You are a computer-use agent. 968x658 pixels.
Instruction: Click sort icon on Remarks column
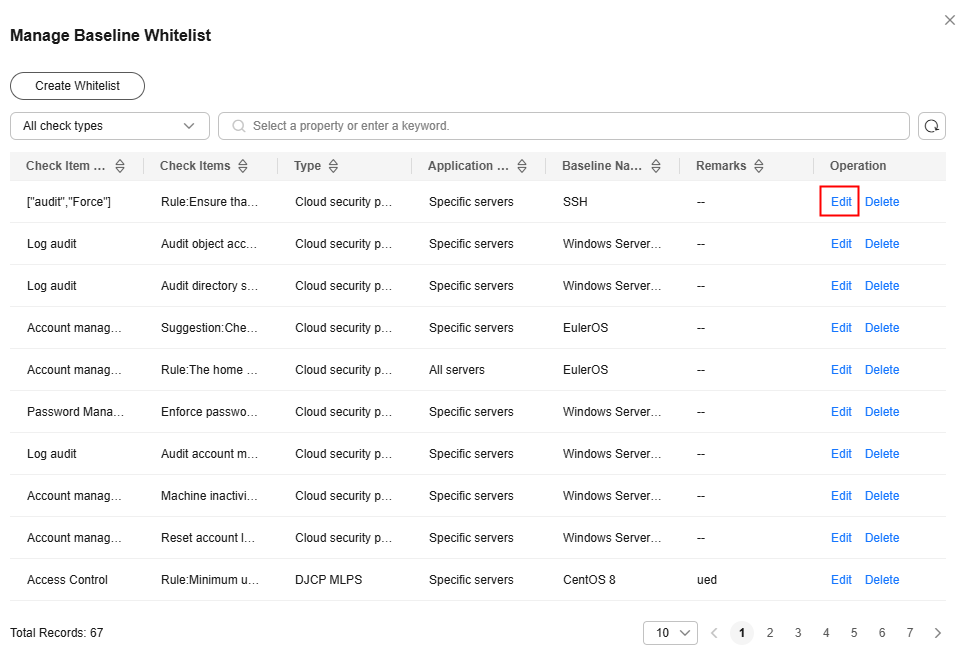click(759, 166)
